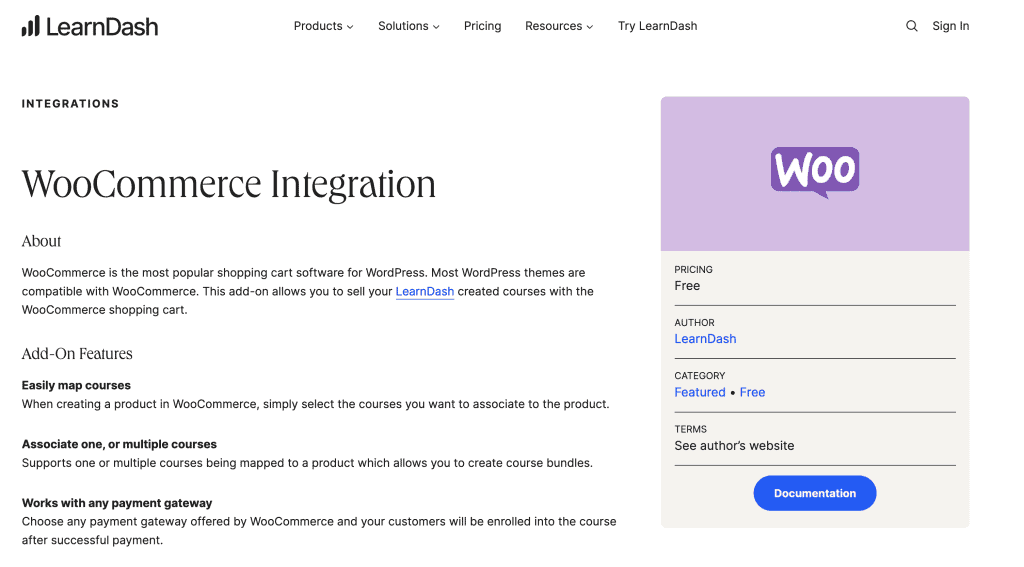Click the Sign In link

[x=950, y=26]
